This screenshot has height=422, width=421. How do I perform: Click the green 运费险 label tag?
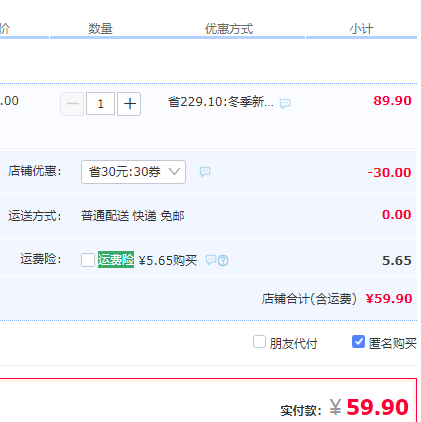click(116, 260)
